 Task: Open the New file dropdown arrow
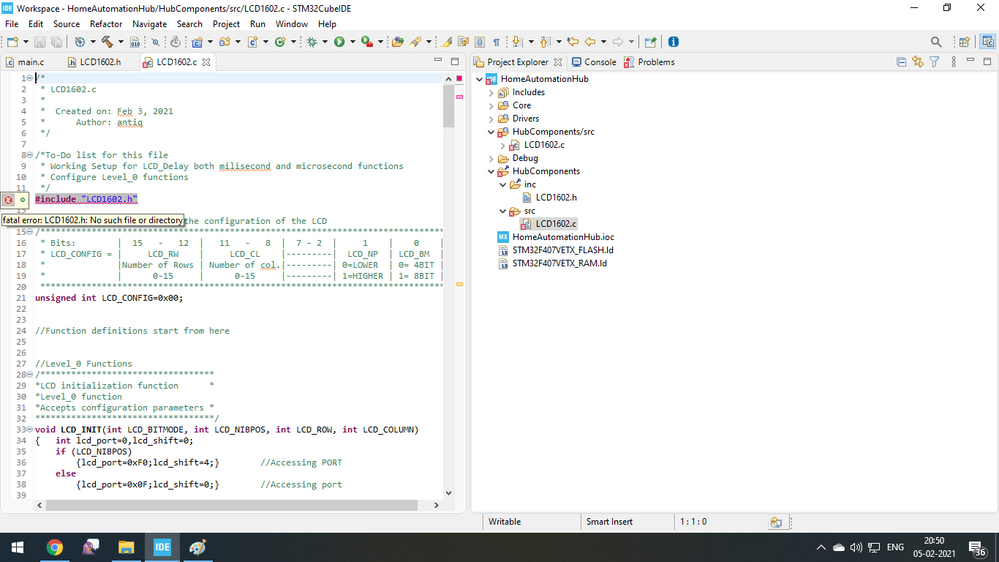click(x=25, y=42)
